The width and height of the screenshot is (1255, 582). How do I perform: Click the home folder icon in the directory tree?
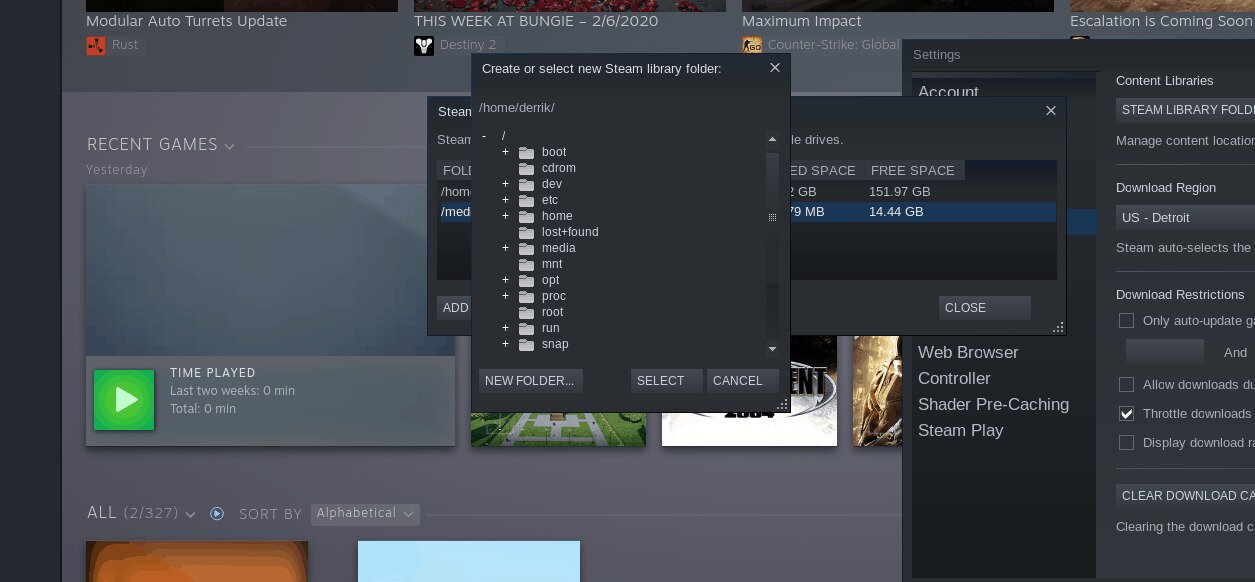click(527, 215)
